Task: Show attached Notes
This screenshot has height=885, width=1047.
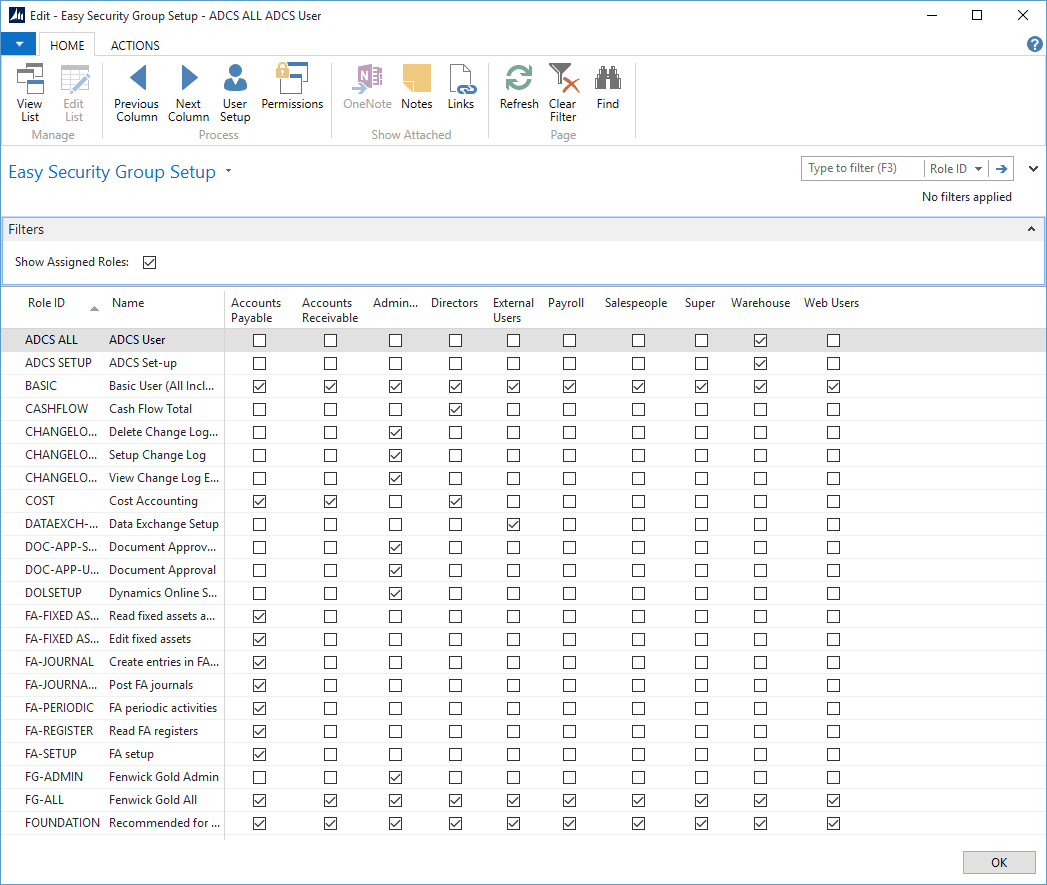Action: (417, 87)
